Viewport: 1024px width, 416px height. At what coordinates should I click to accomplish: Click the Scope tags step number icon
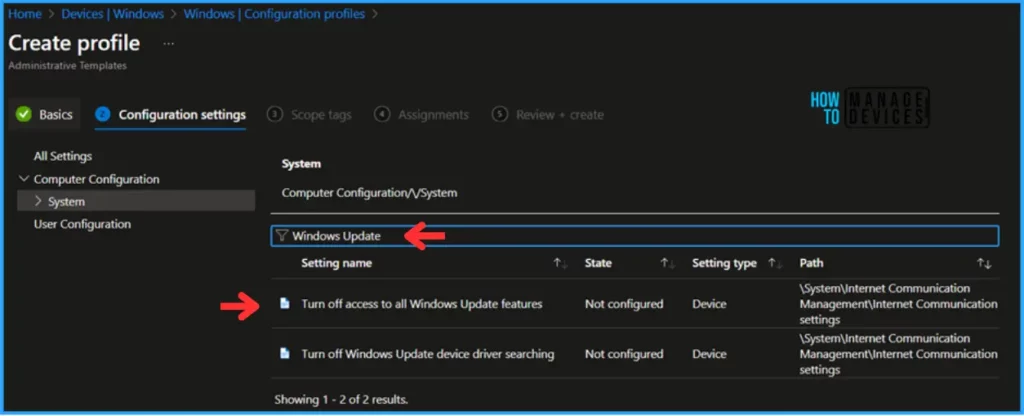tap(275, 114)
